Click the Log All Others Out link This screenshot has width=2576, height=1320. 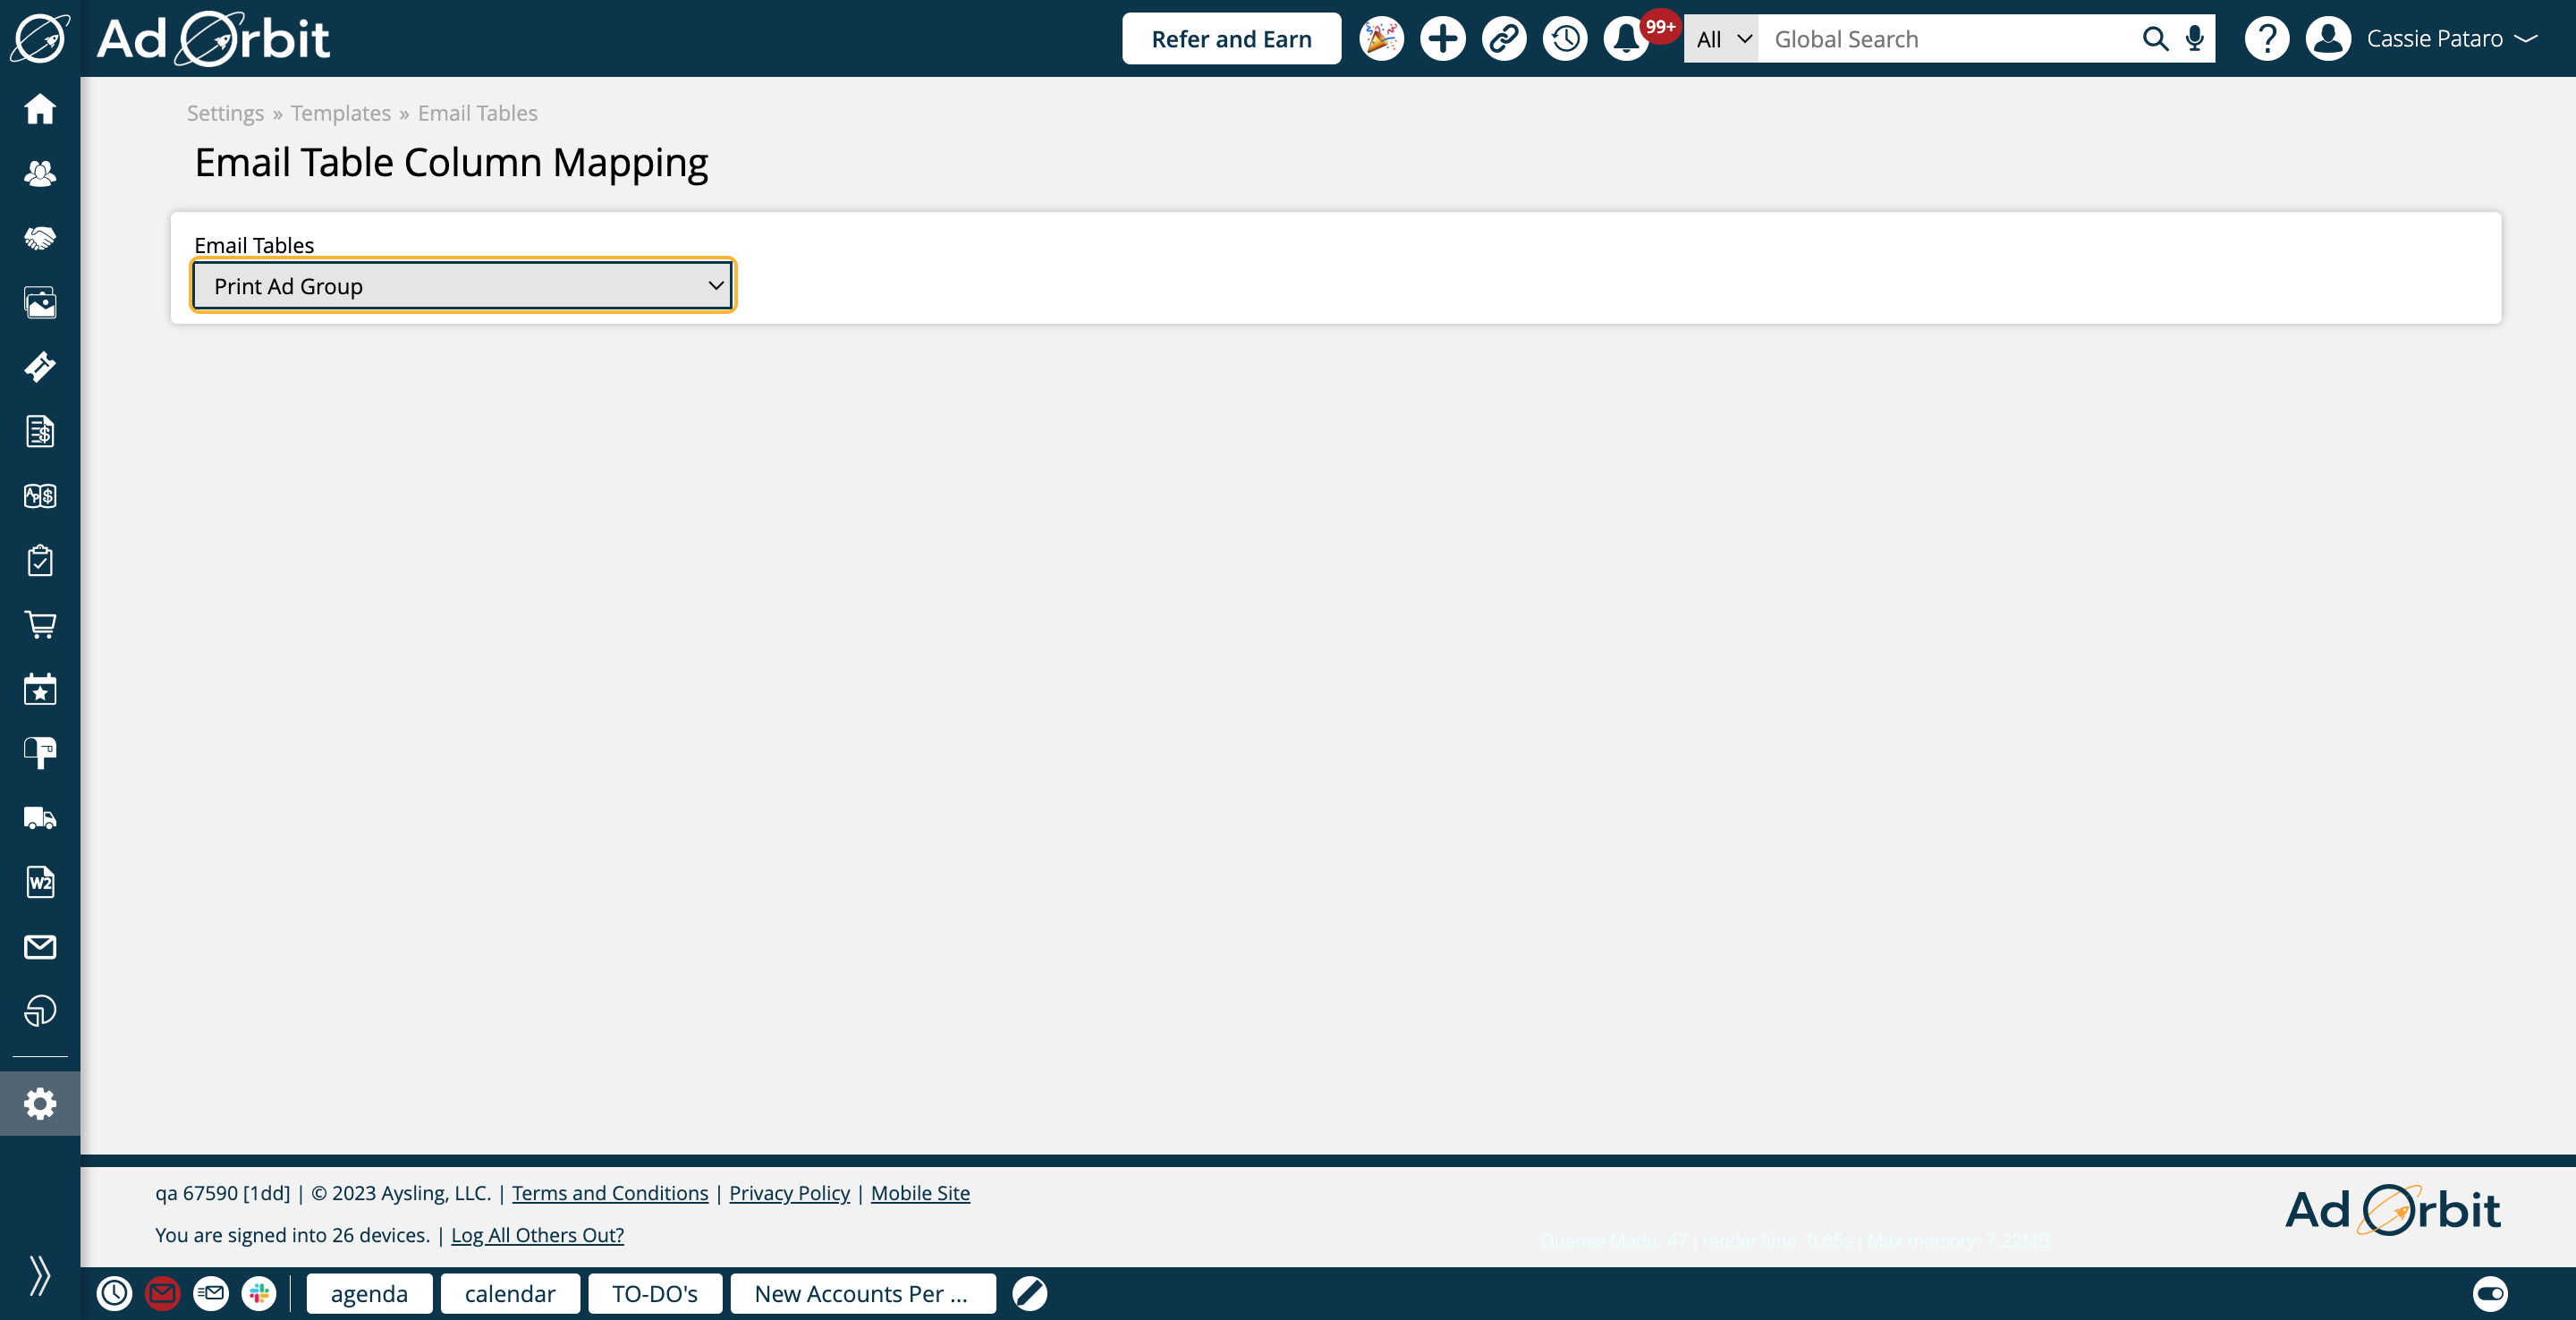[537, 1235]
